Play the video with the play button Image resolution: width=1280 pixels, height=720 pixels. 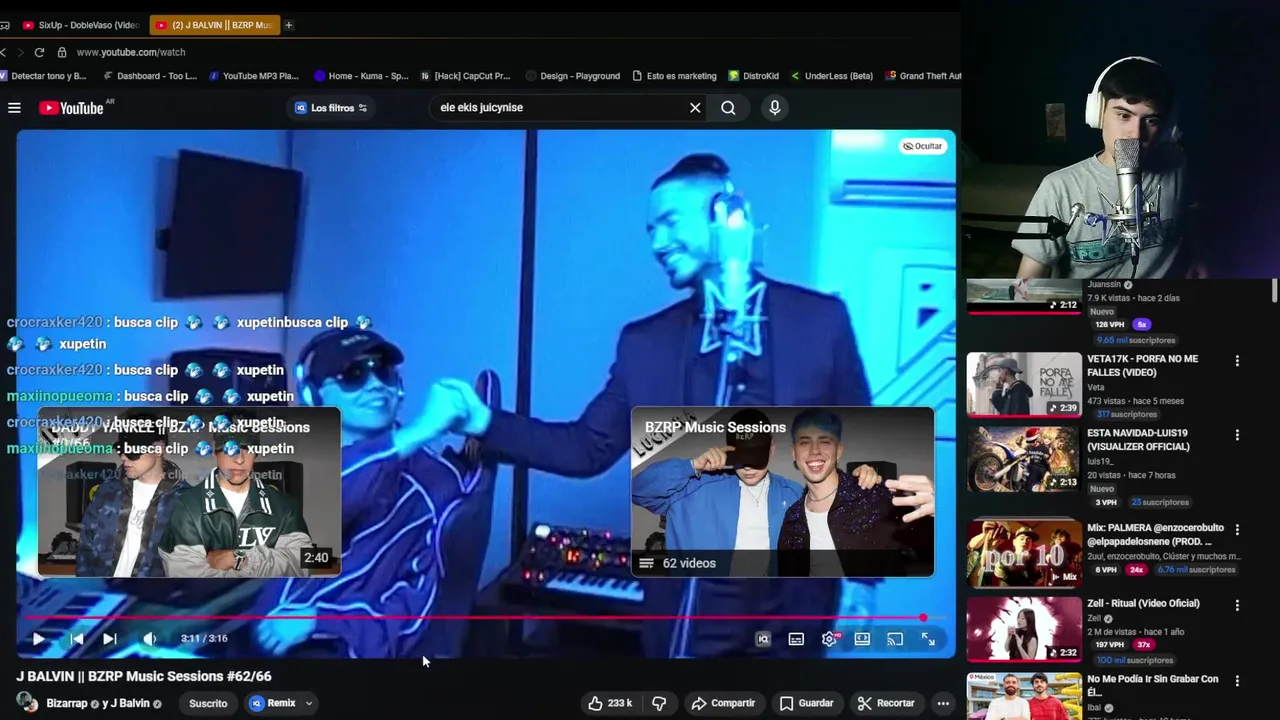pos(38,639)
